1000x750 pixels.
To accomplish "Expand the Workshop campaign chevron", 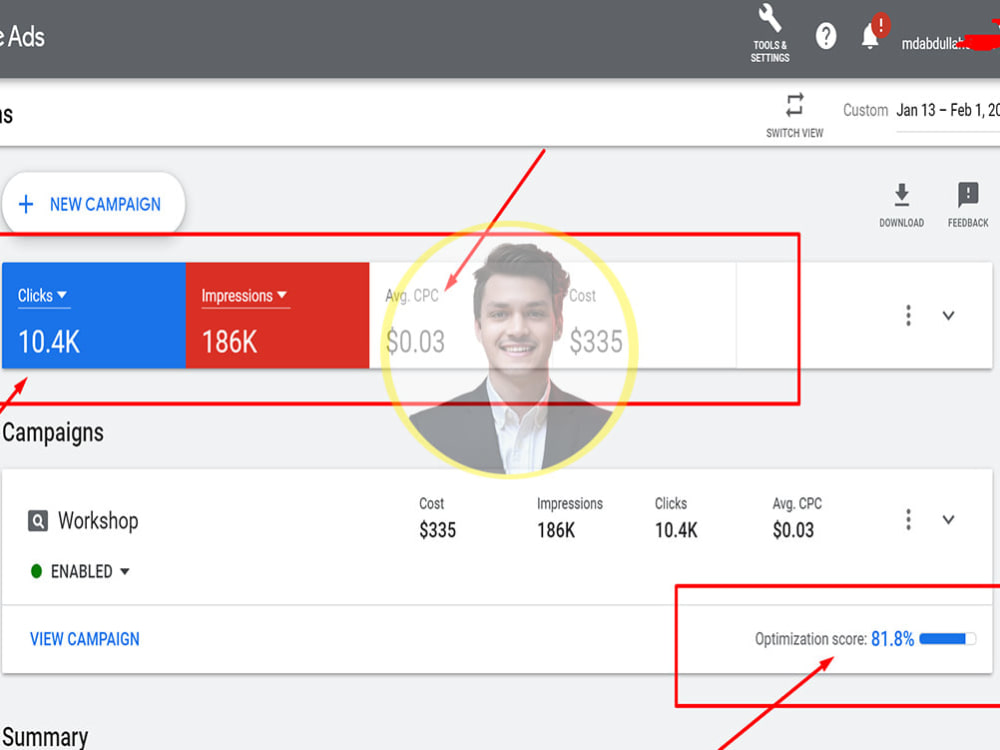I will coord(948,519).
